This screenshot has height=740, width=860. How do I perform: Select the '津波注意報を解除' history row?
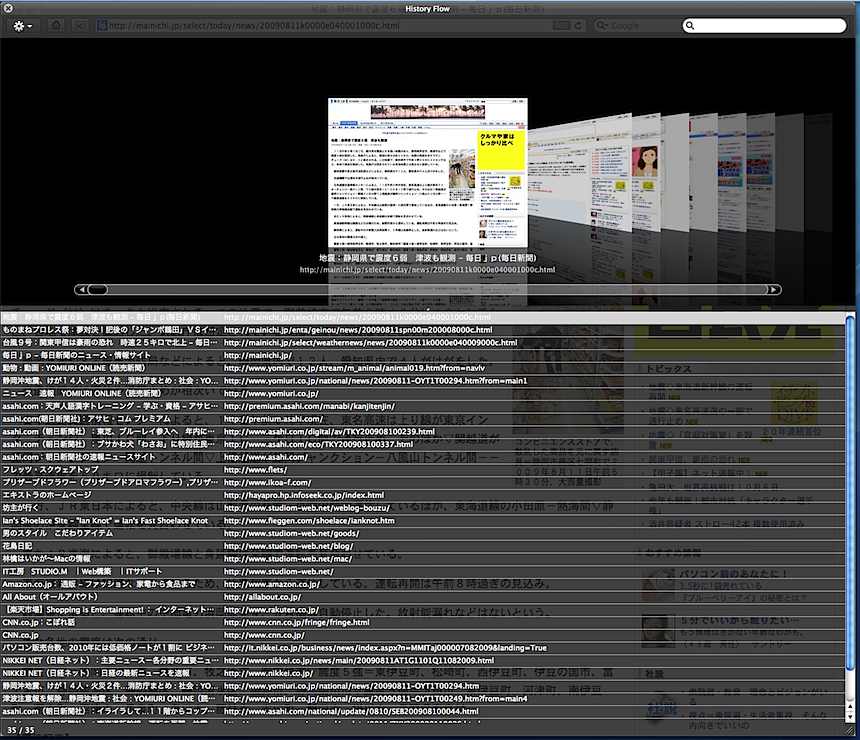(x=422, y=698)
